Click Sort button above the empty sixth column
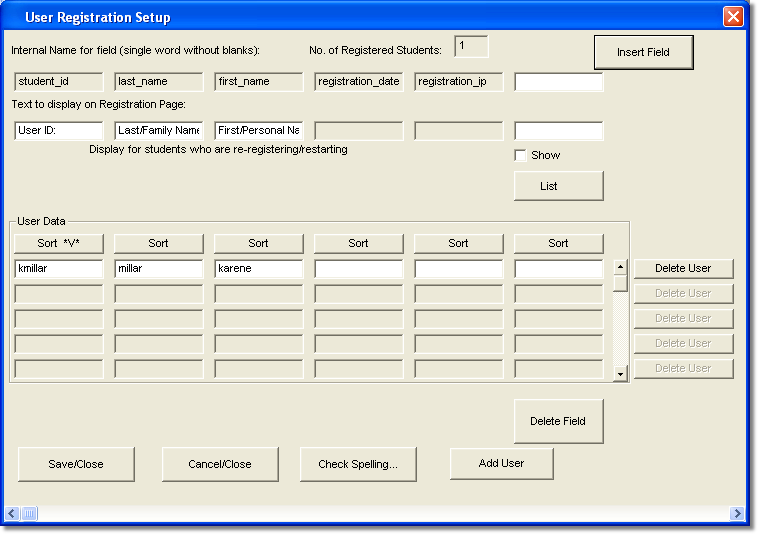Screen dimensions: 763x536 559,243
